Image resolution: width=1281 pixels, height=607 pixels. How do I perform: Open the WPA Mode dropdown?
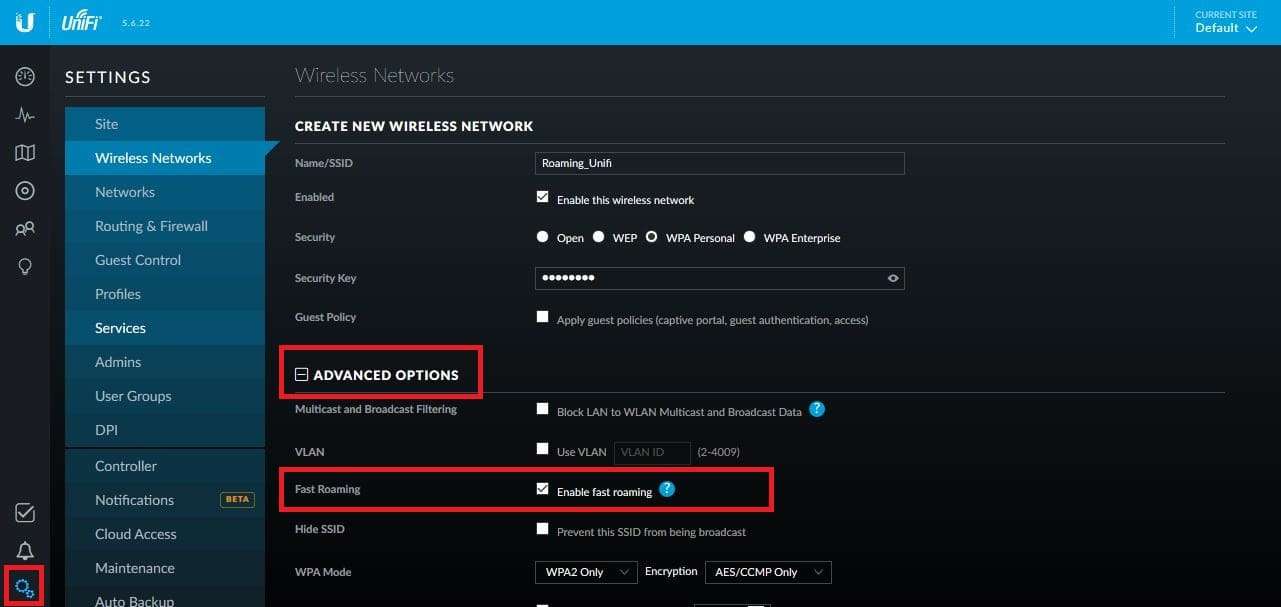point(585,571)
